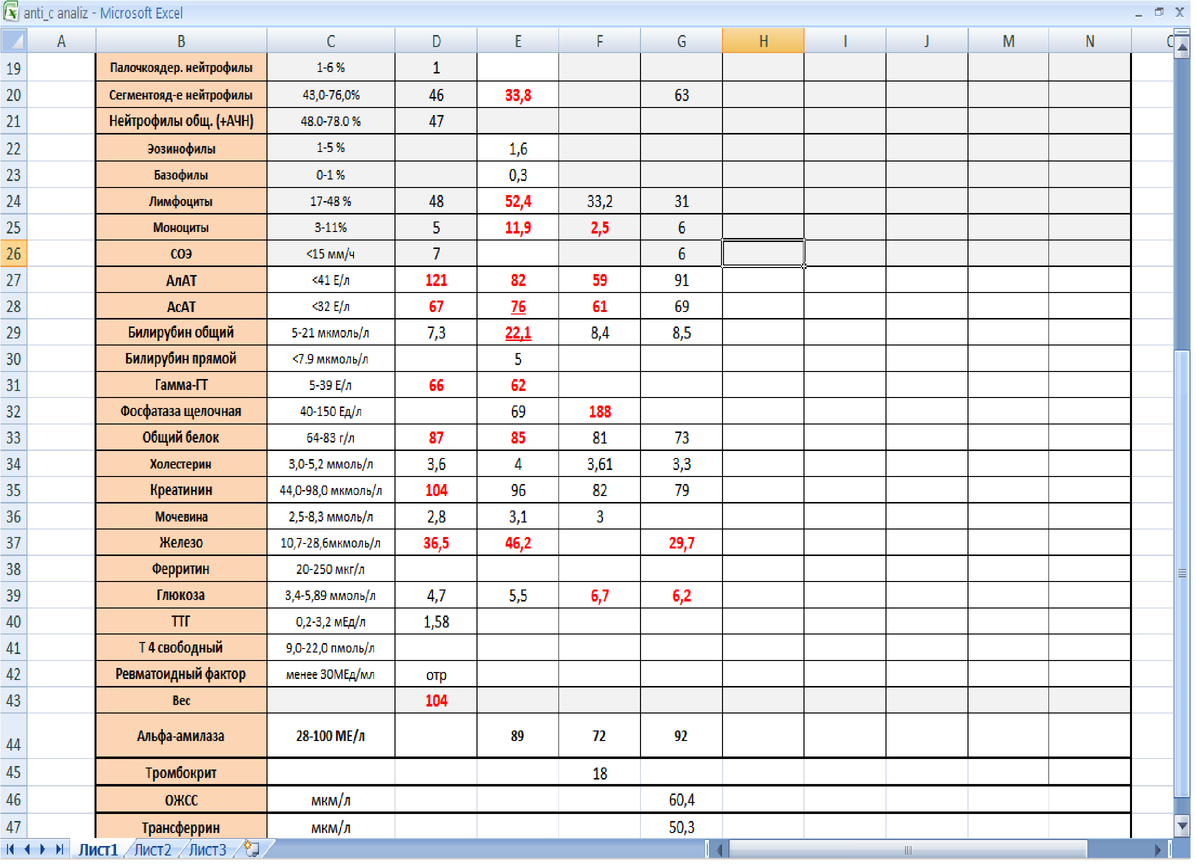Open the Лист3 sheet tab
This screenshot has height=866, width=1196.
(208, 850)
